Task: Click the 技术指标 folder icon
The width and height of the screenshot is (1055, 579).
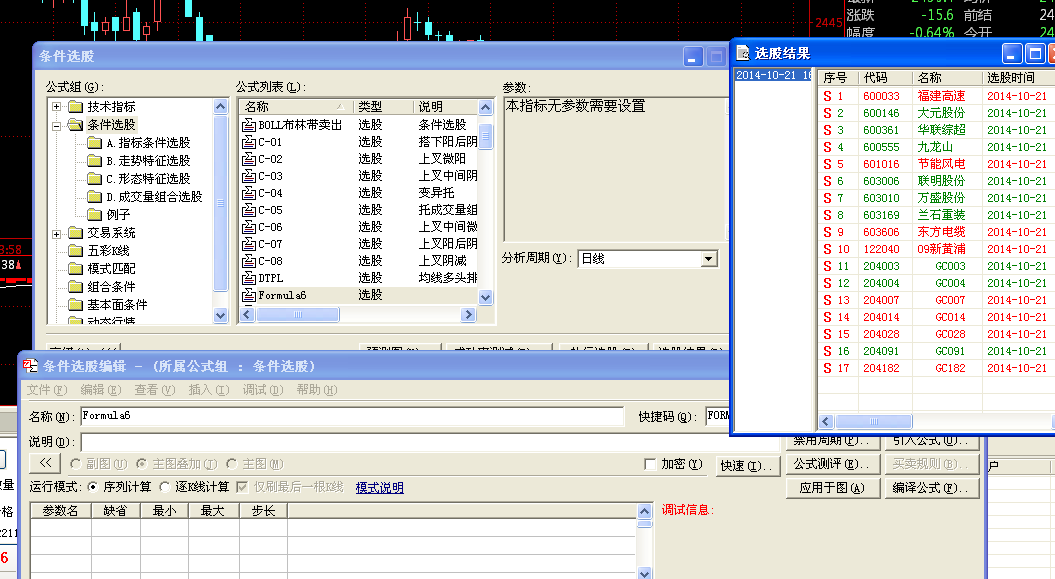Action: click(x=75, y=107)
